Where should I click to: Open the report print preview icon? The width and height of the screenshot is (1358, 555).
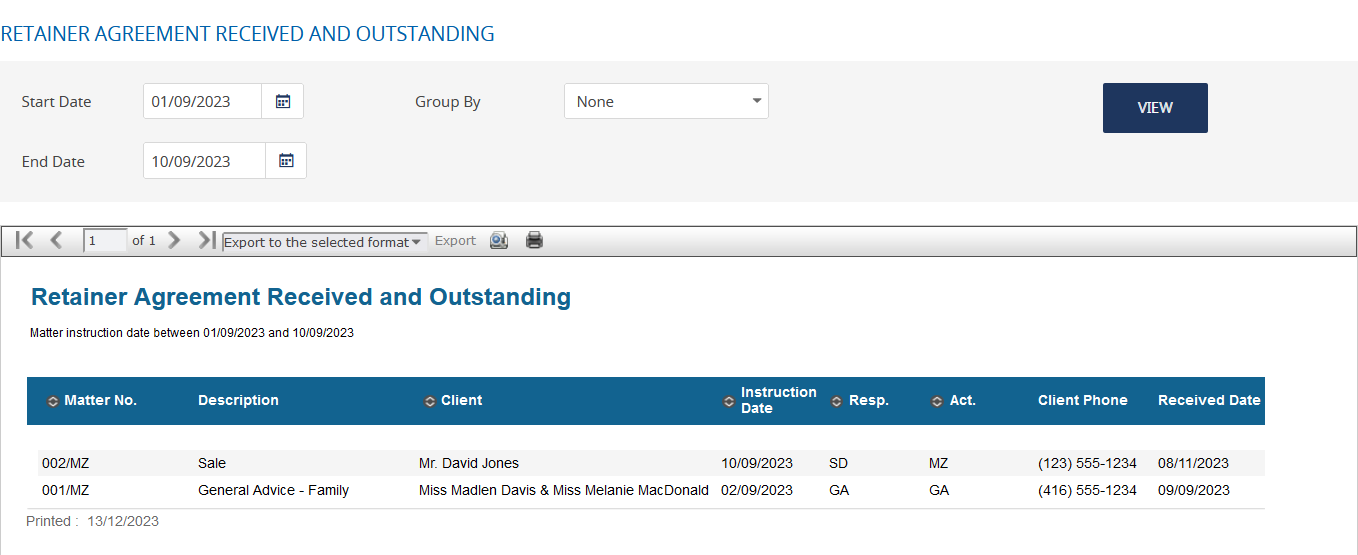[x=499, y=240]
